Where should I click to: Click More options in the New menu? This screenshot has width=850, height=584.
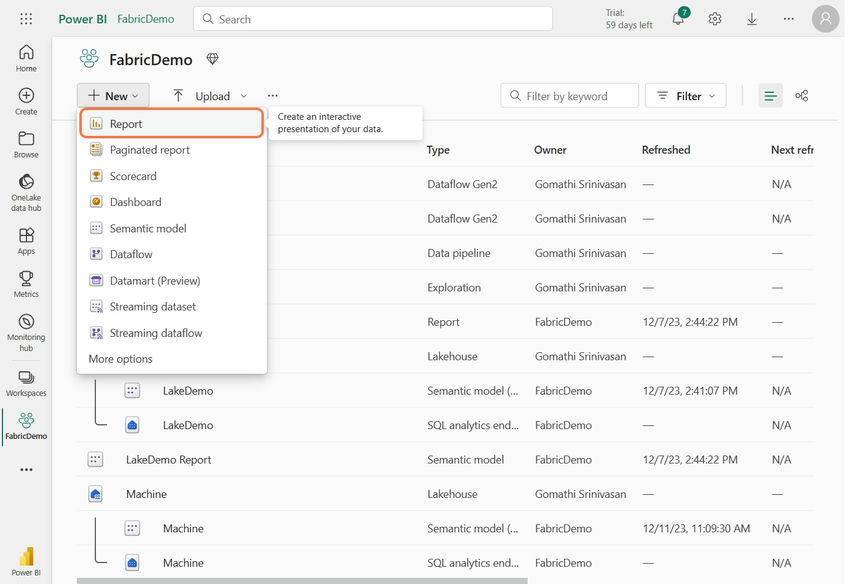pyautogui.click(x=120, y=359)
